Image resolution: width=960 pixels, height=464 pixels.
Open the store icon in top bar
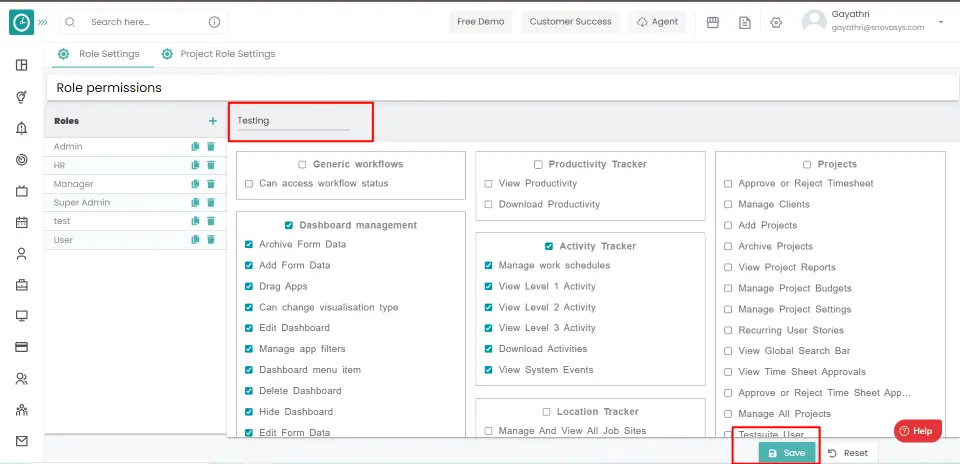(713, 22)
